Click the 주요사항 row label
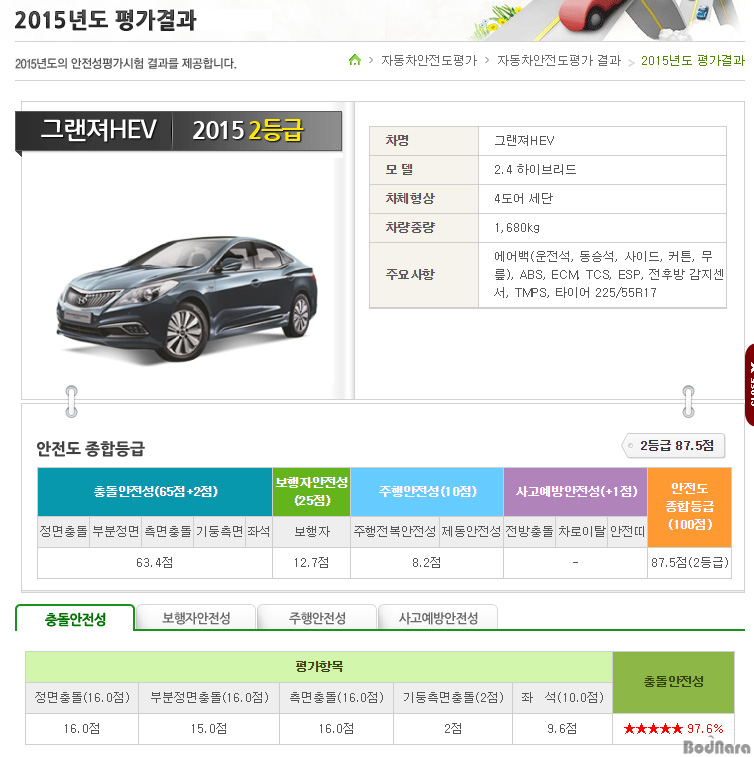754x757 pixels. tap(410, 274)
